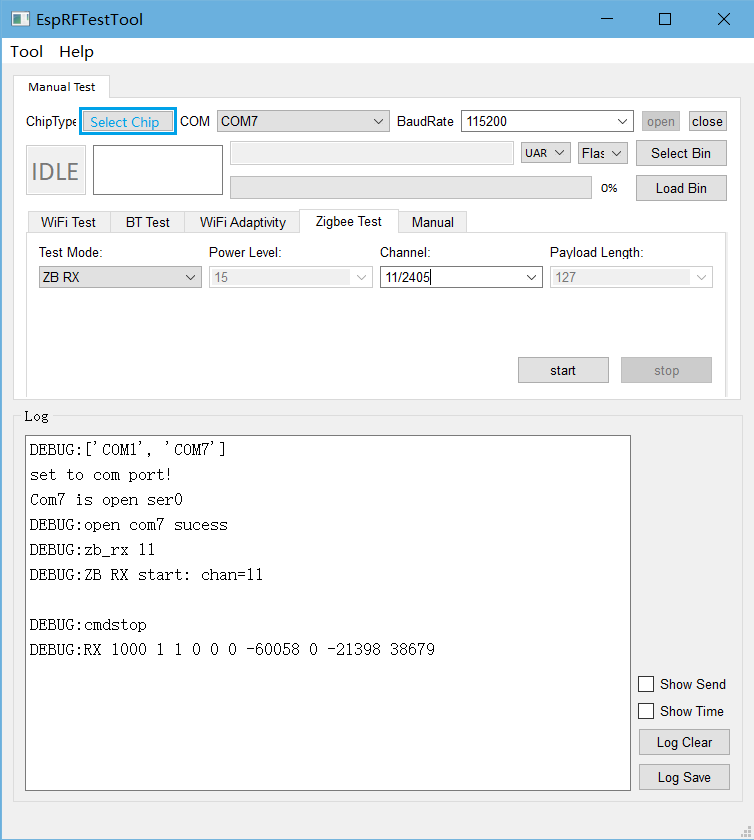Click the IDLE status indicator

tap(55, 171)
